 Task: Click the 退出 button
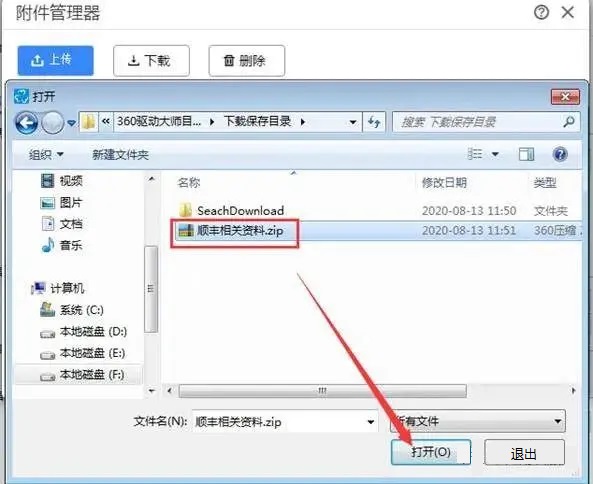pos(524,453)
